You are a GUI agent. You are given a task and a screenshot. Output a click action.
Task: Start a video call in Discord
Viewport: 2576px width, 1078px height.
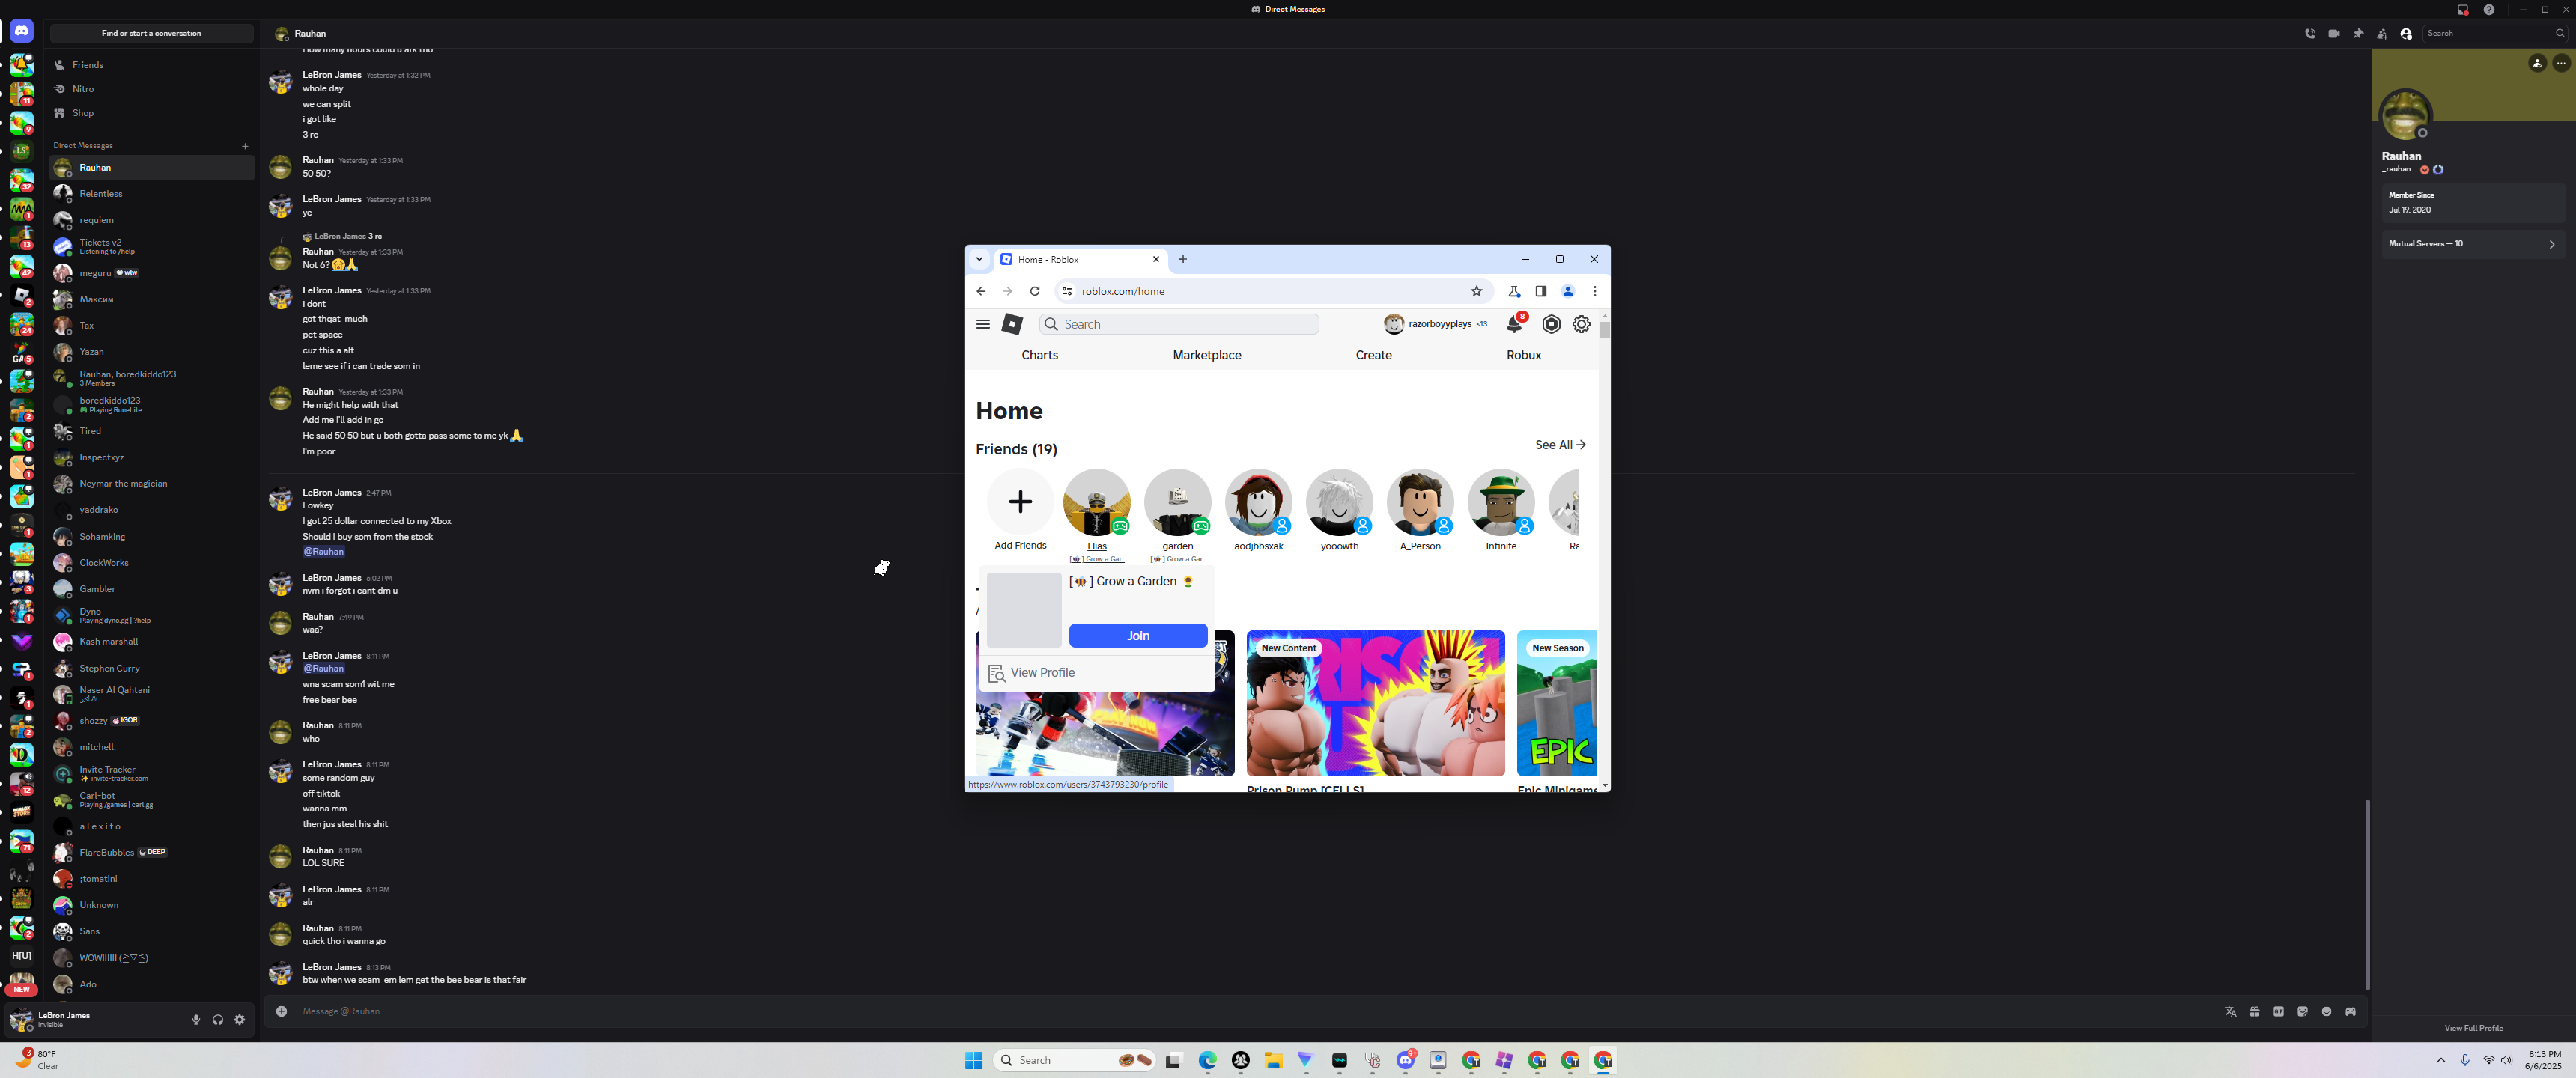click(2334, 34)
